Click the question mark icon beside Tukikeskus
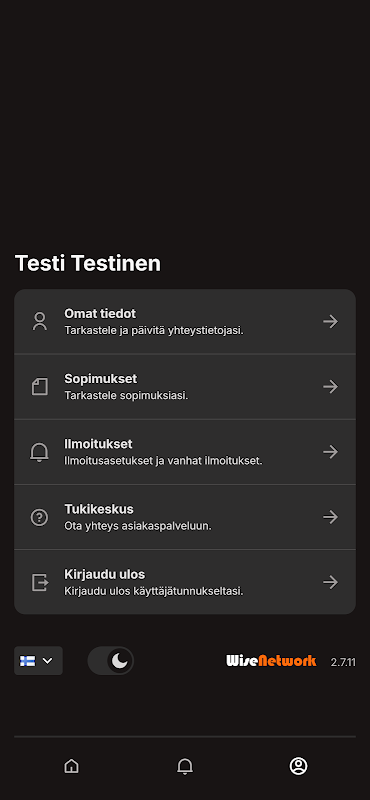The width and height of the screenshot is (370, 800). [39, 517]
